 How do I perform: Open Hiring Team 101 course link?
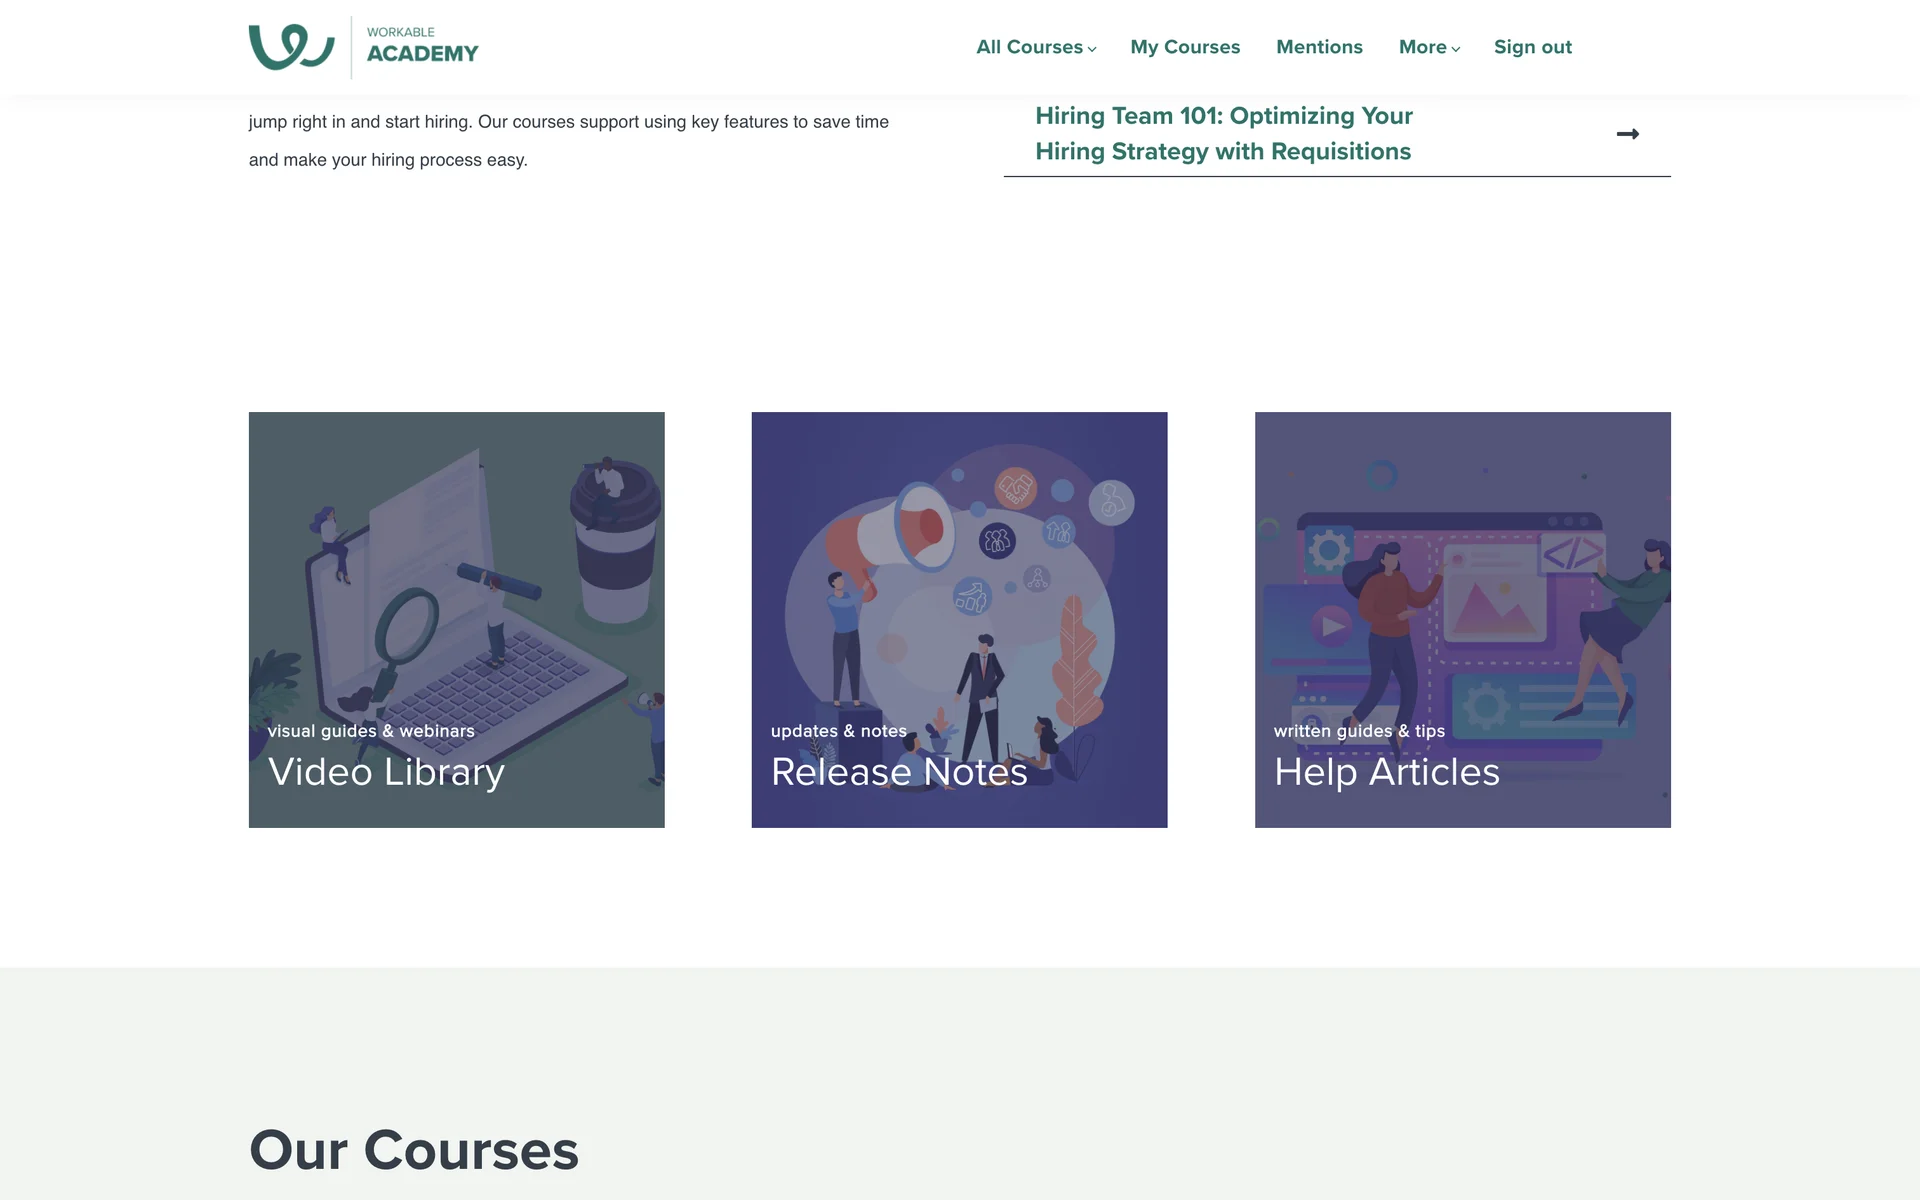[1224, 134]
